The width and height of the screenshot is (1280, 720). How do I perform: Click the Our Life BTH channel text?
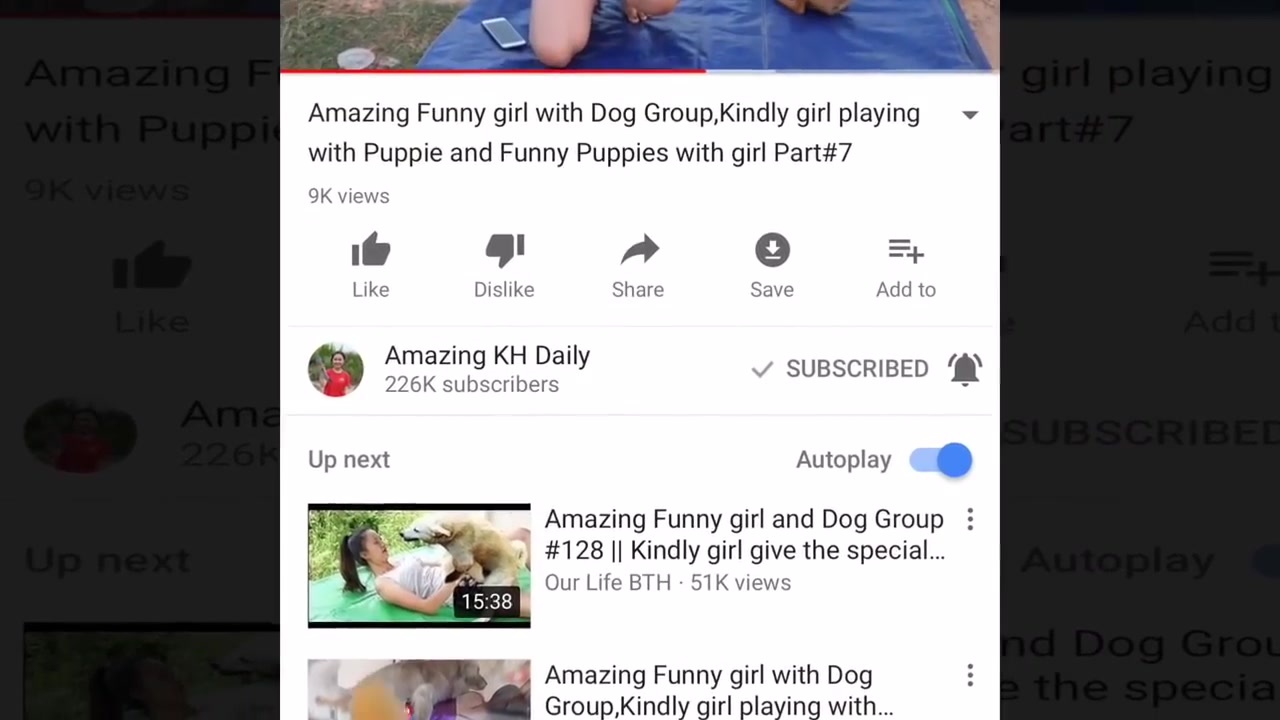[607, 583]
